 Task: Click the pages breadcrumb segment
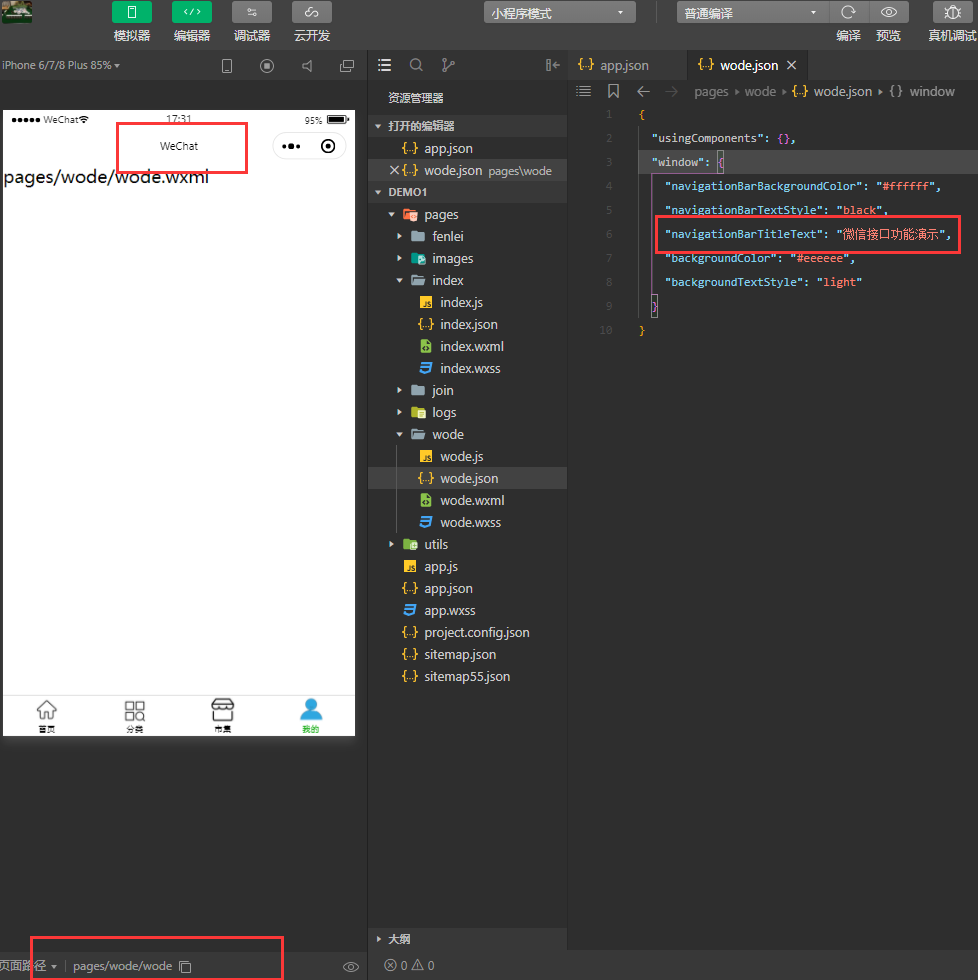[x=711, y=92]
